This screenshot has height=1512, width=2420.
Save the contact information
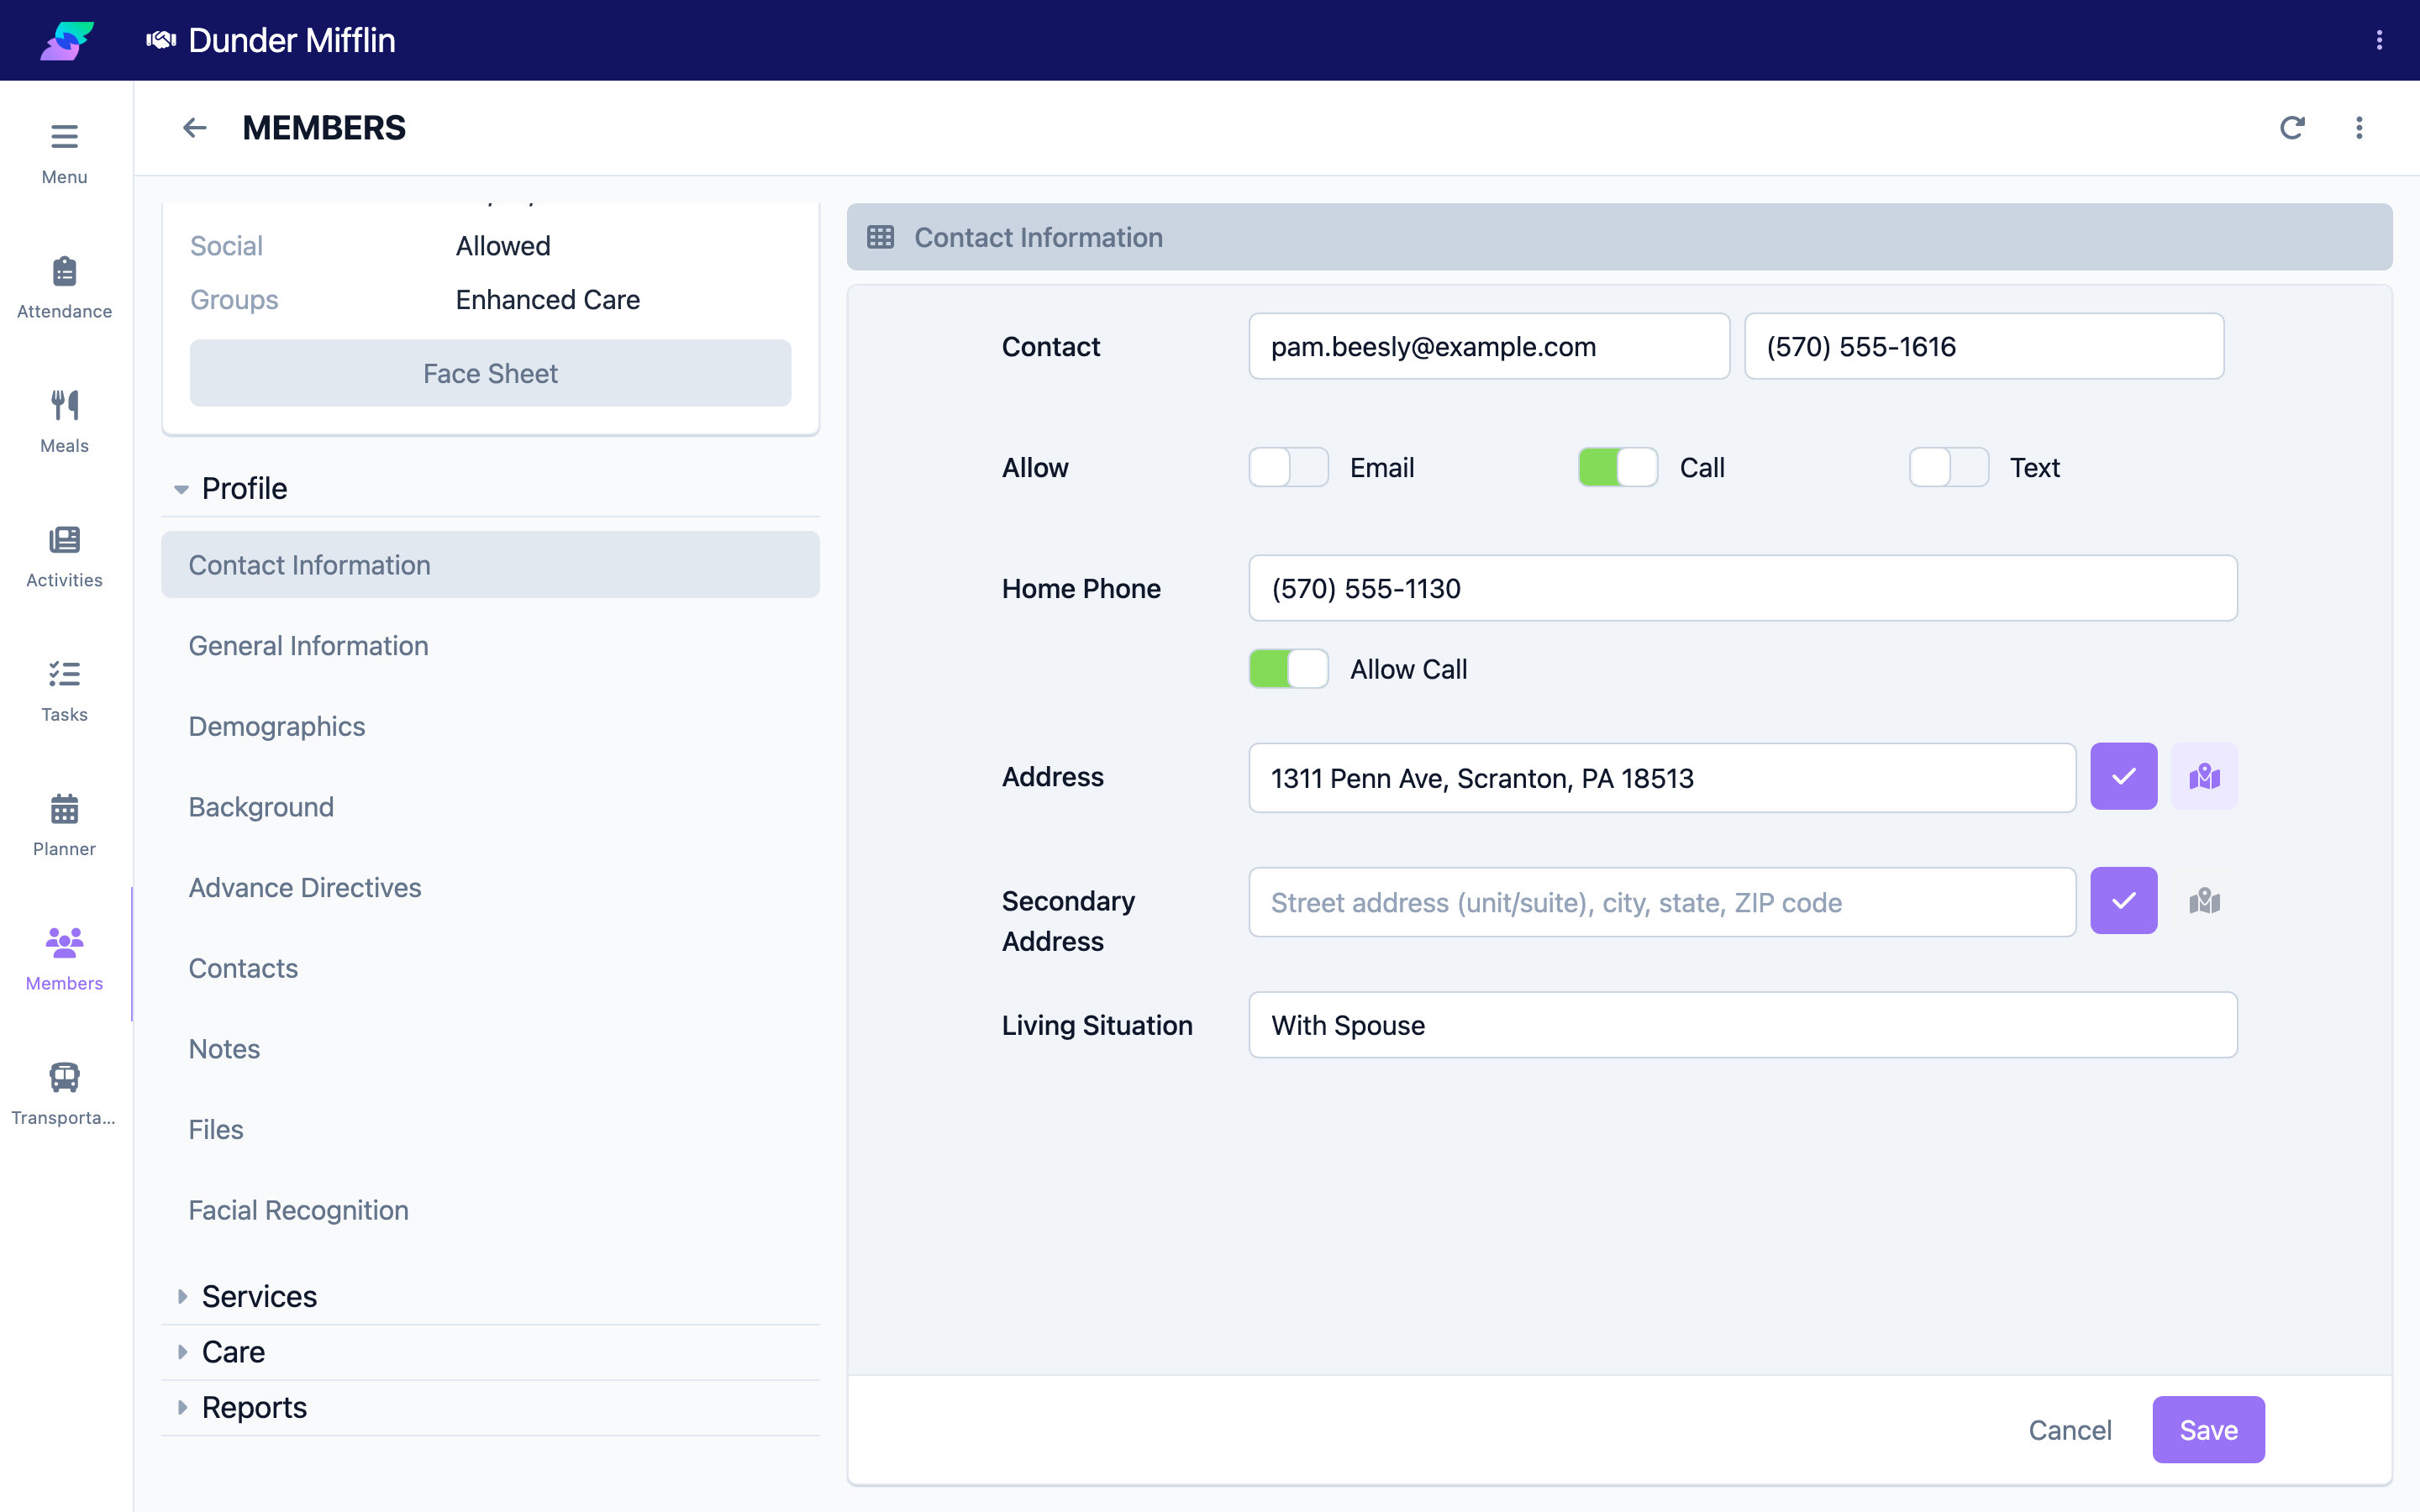pyautogui.click(x=2208, y=1430)
